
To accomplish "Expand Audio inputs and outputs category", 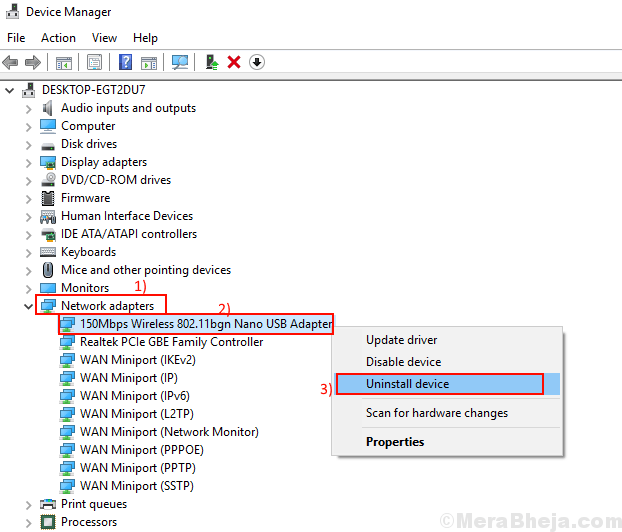I will click(x=28, y=109).
